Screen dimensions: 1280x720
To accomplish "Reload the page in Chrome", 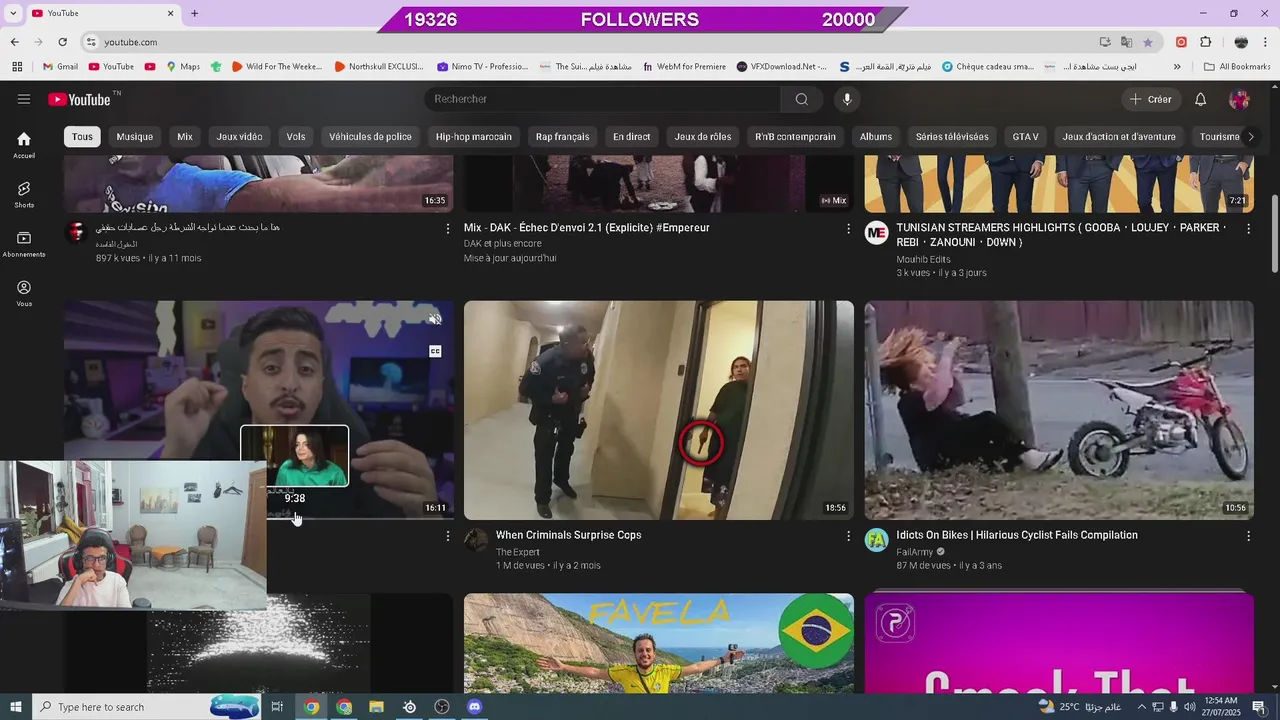I will coord(62,42).
